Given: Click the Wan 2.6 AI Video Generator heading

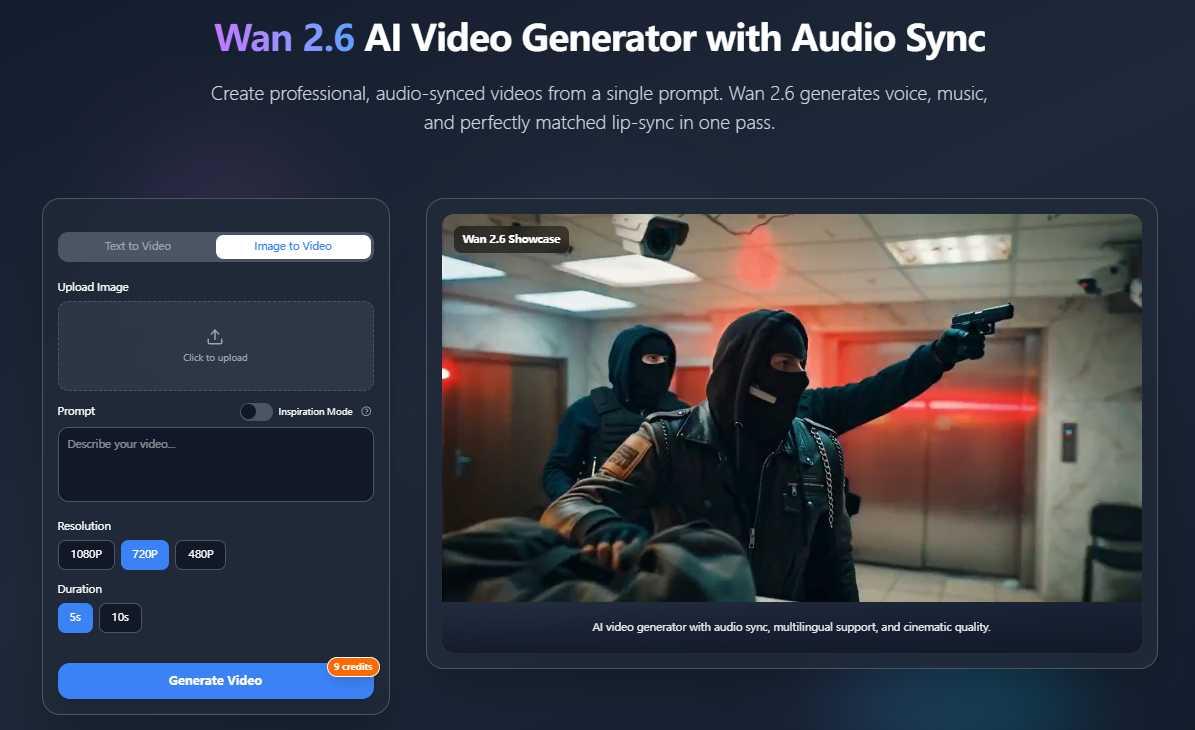Looking at the screenshot, I should click(x=600, y=38).
